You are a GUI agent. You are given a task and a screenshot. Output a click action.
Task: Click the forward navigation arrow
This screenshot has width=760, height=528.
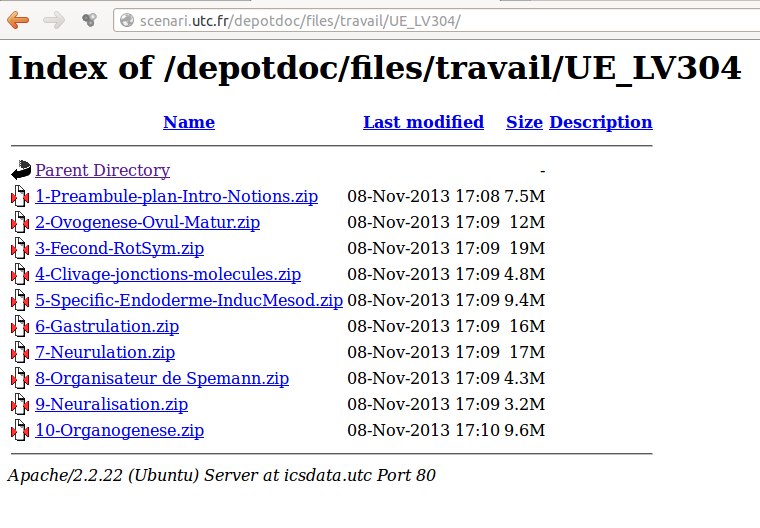[x=53, y=20]
